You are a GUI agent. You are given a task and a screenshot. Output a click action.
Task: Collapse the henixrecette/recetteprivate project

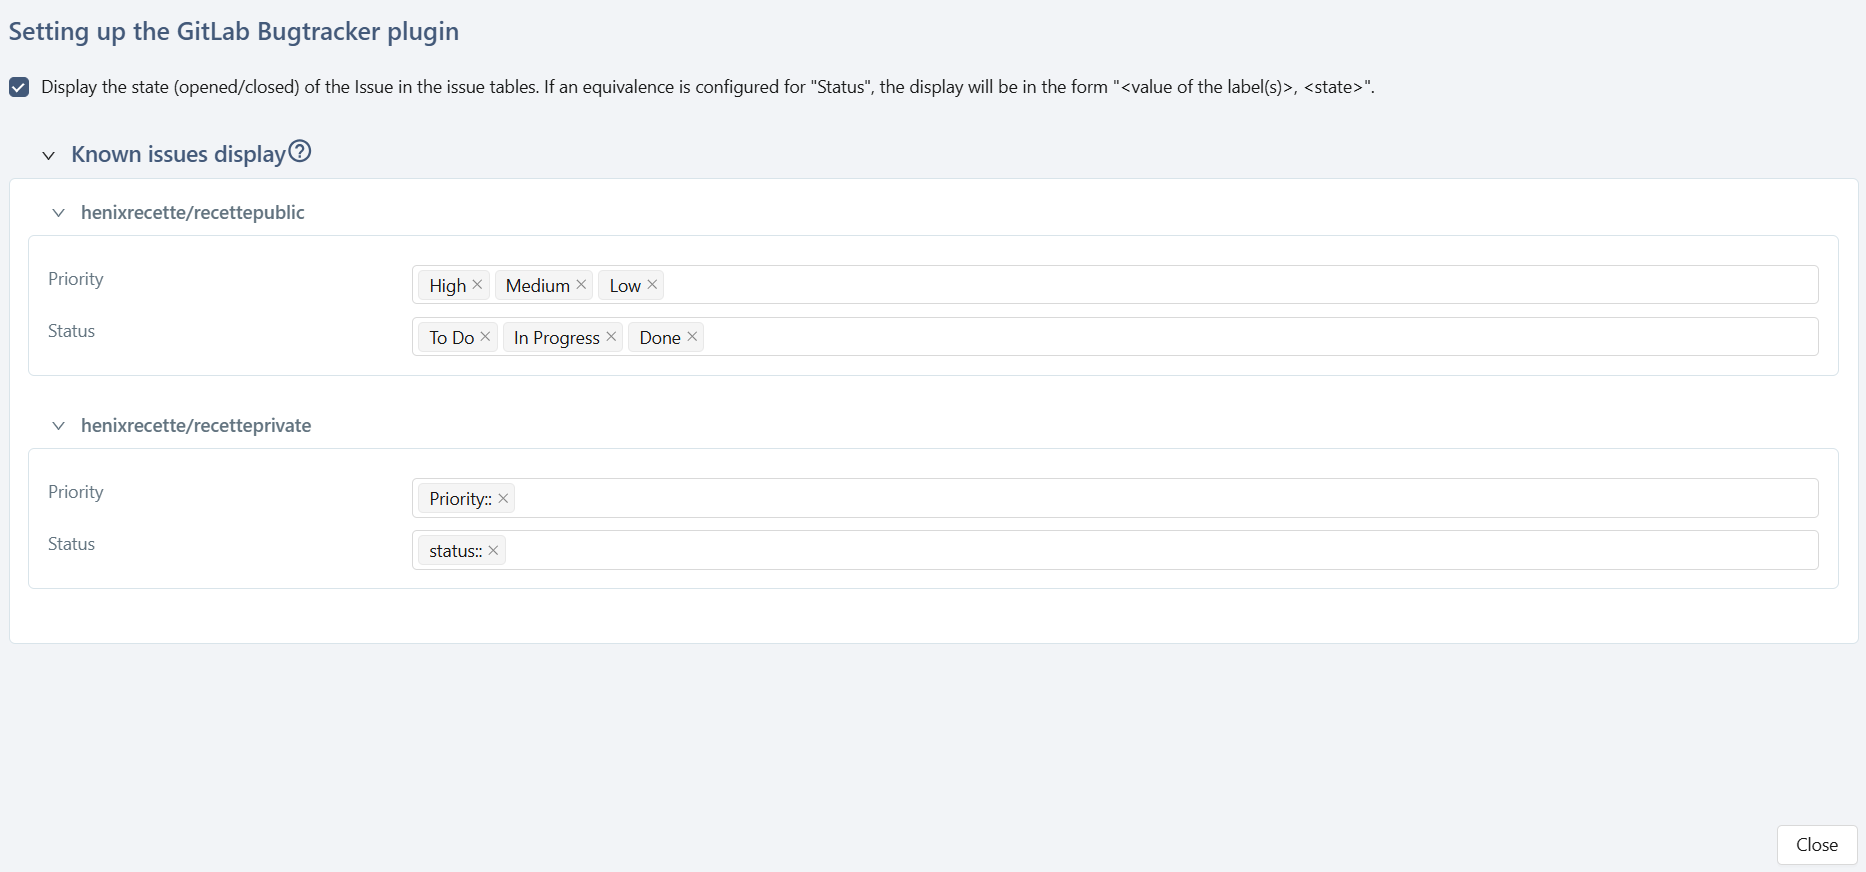coord(59,426)
